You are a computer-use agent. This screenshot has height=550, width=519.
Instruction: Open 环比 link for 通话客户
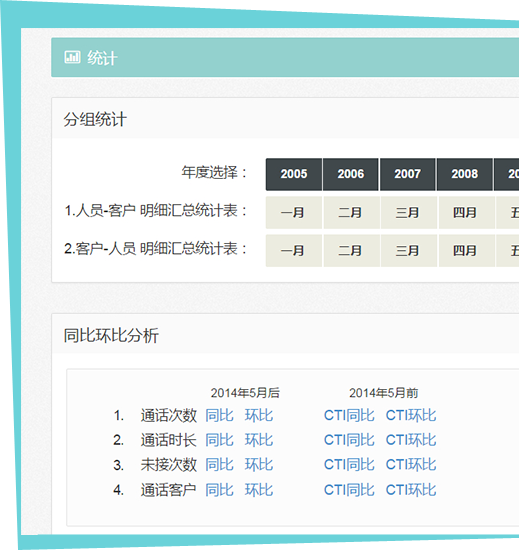pyautogui.click(x=259, y=490)
